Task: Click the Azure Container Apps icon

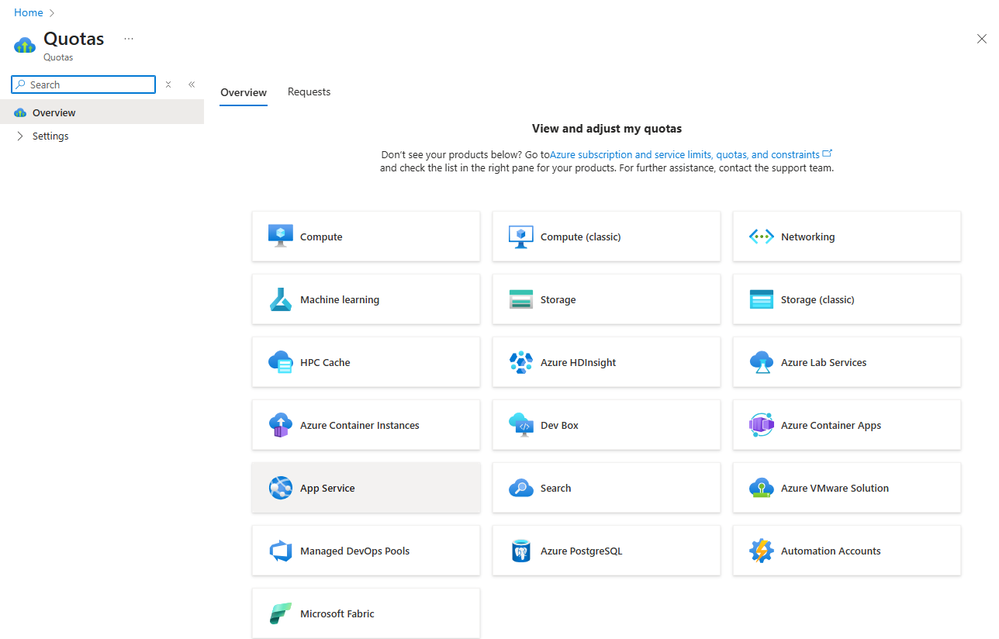Action: (x=761, y=425)
